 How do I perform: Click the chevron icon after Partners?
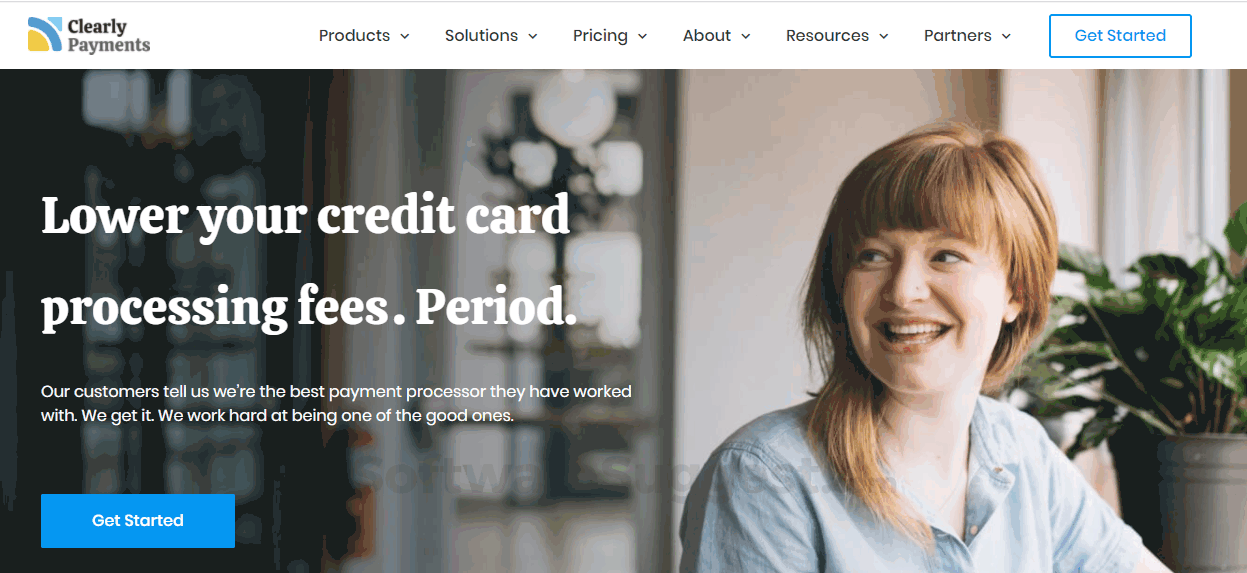click(x=1006, y=36)
